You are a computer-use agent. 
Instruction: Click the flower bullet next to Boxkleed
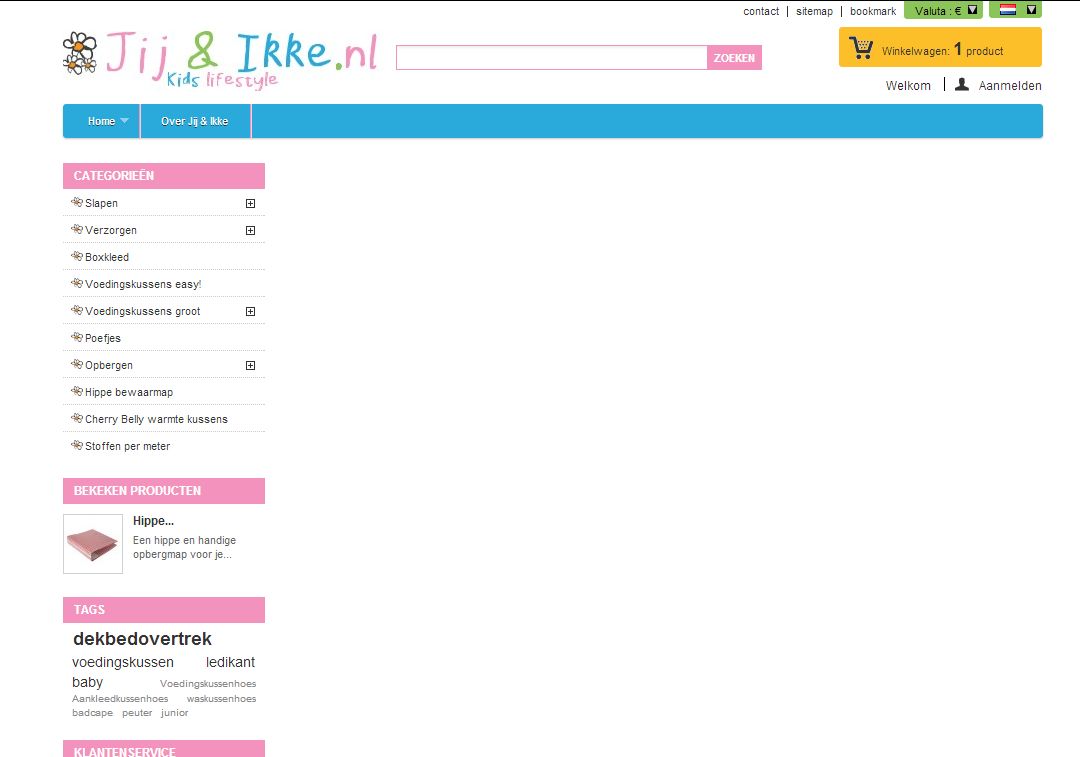[x=76, y=256]
